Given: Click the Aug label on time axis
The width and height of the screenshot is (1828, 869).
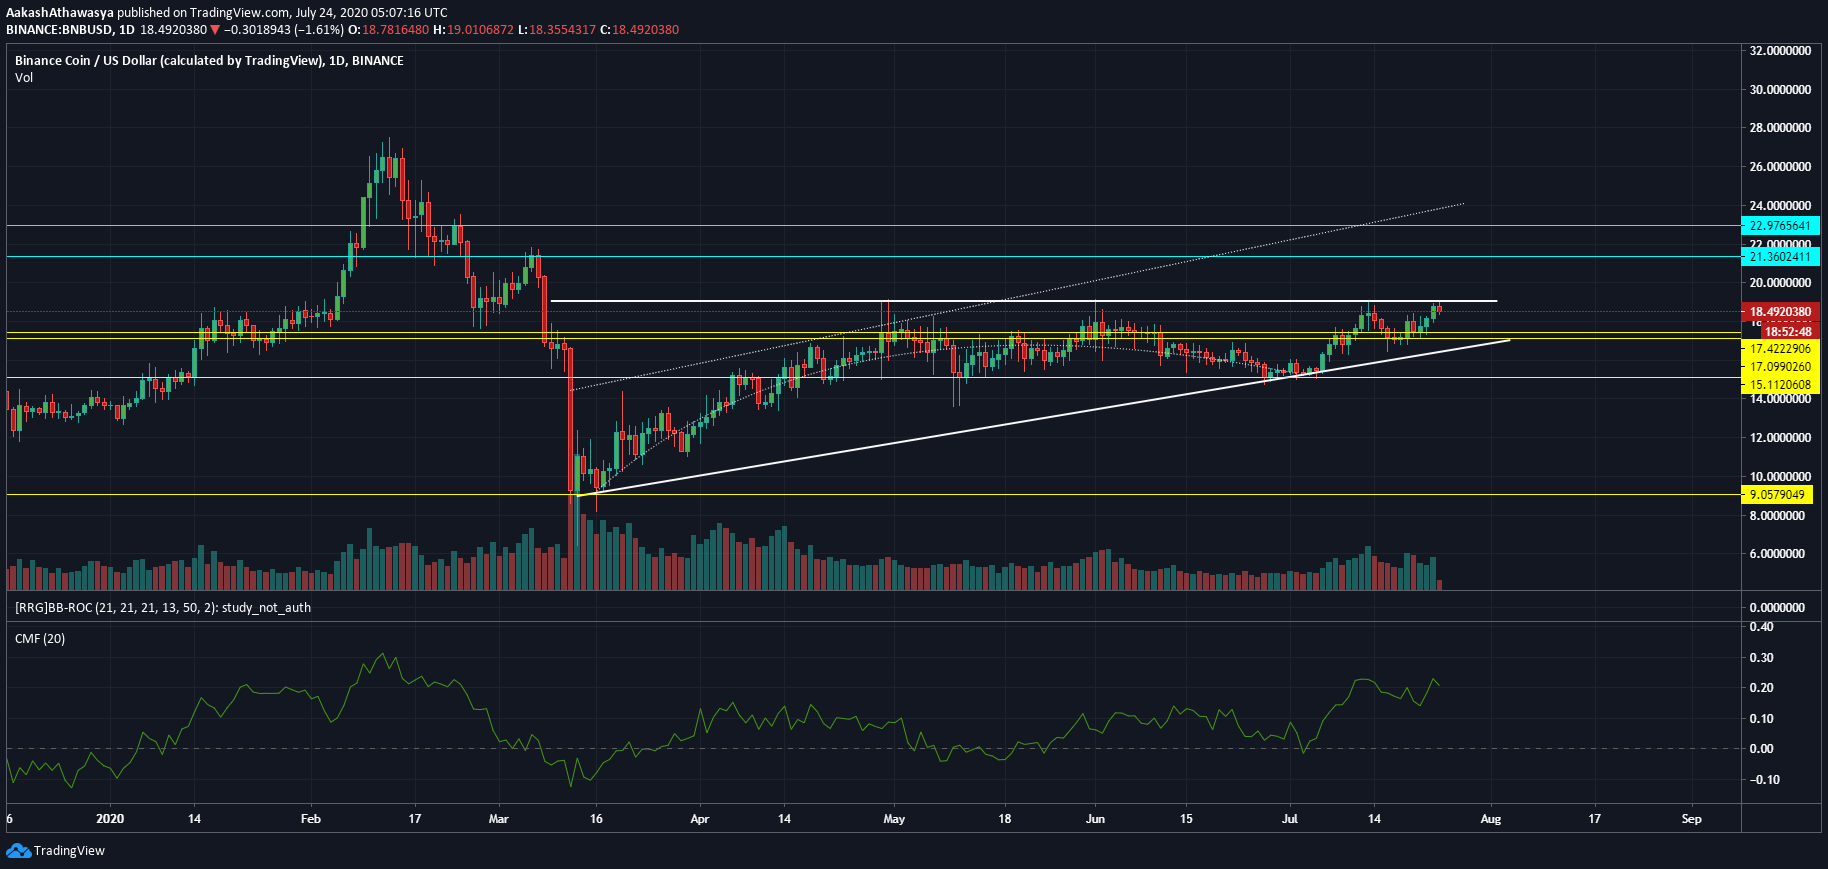Looking at the screenshot, I should coord(1491,819).
